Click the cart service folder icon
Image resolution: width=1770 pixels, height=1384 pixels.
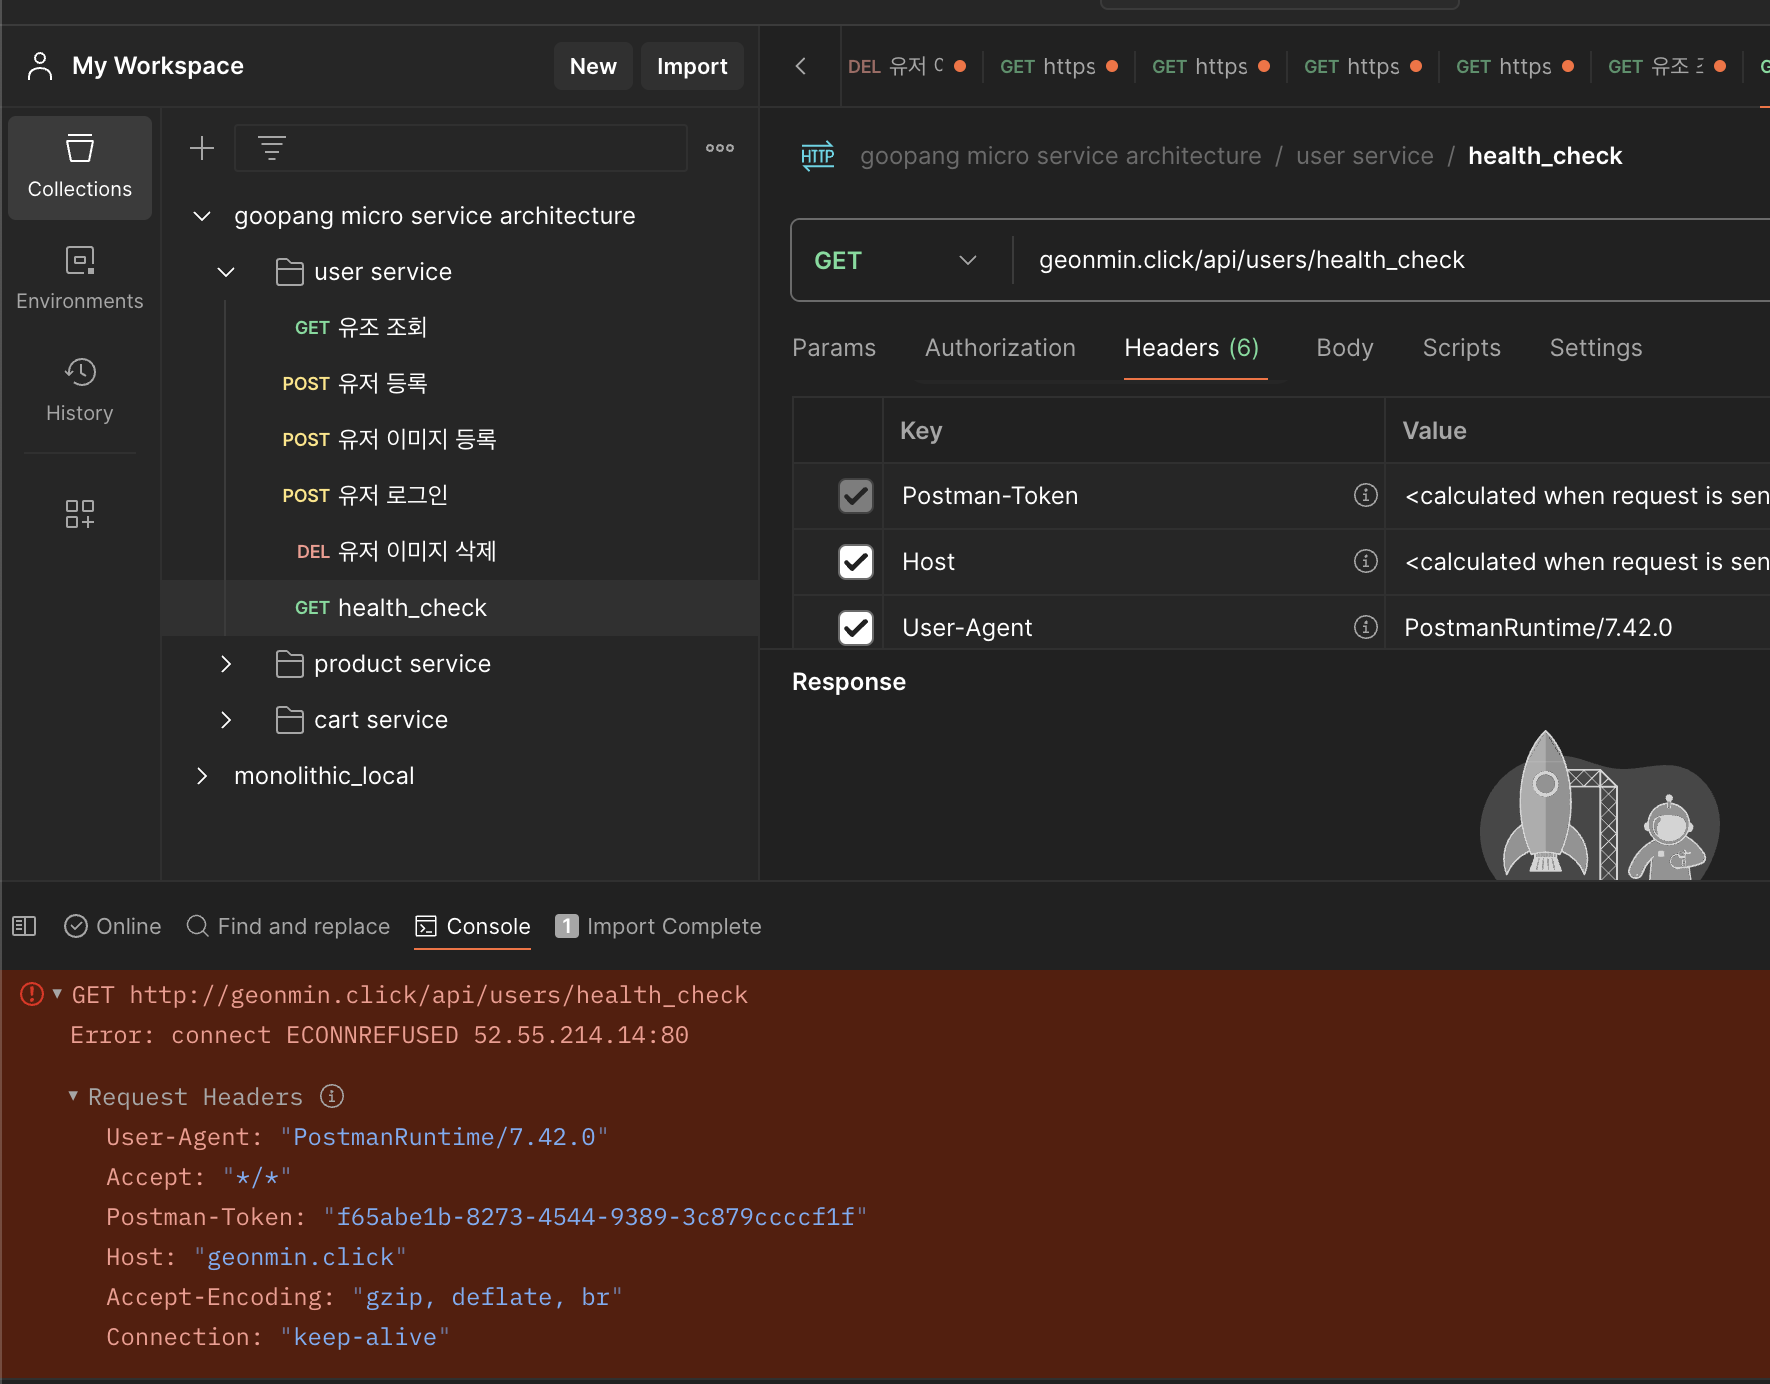(x=290, y=720)
